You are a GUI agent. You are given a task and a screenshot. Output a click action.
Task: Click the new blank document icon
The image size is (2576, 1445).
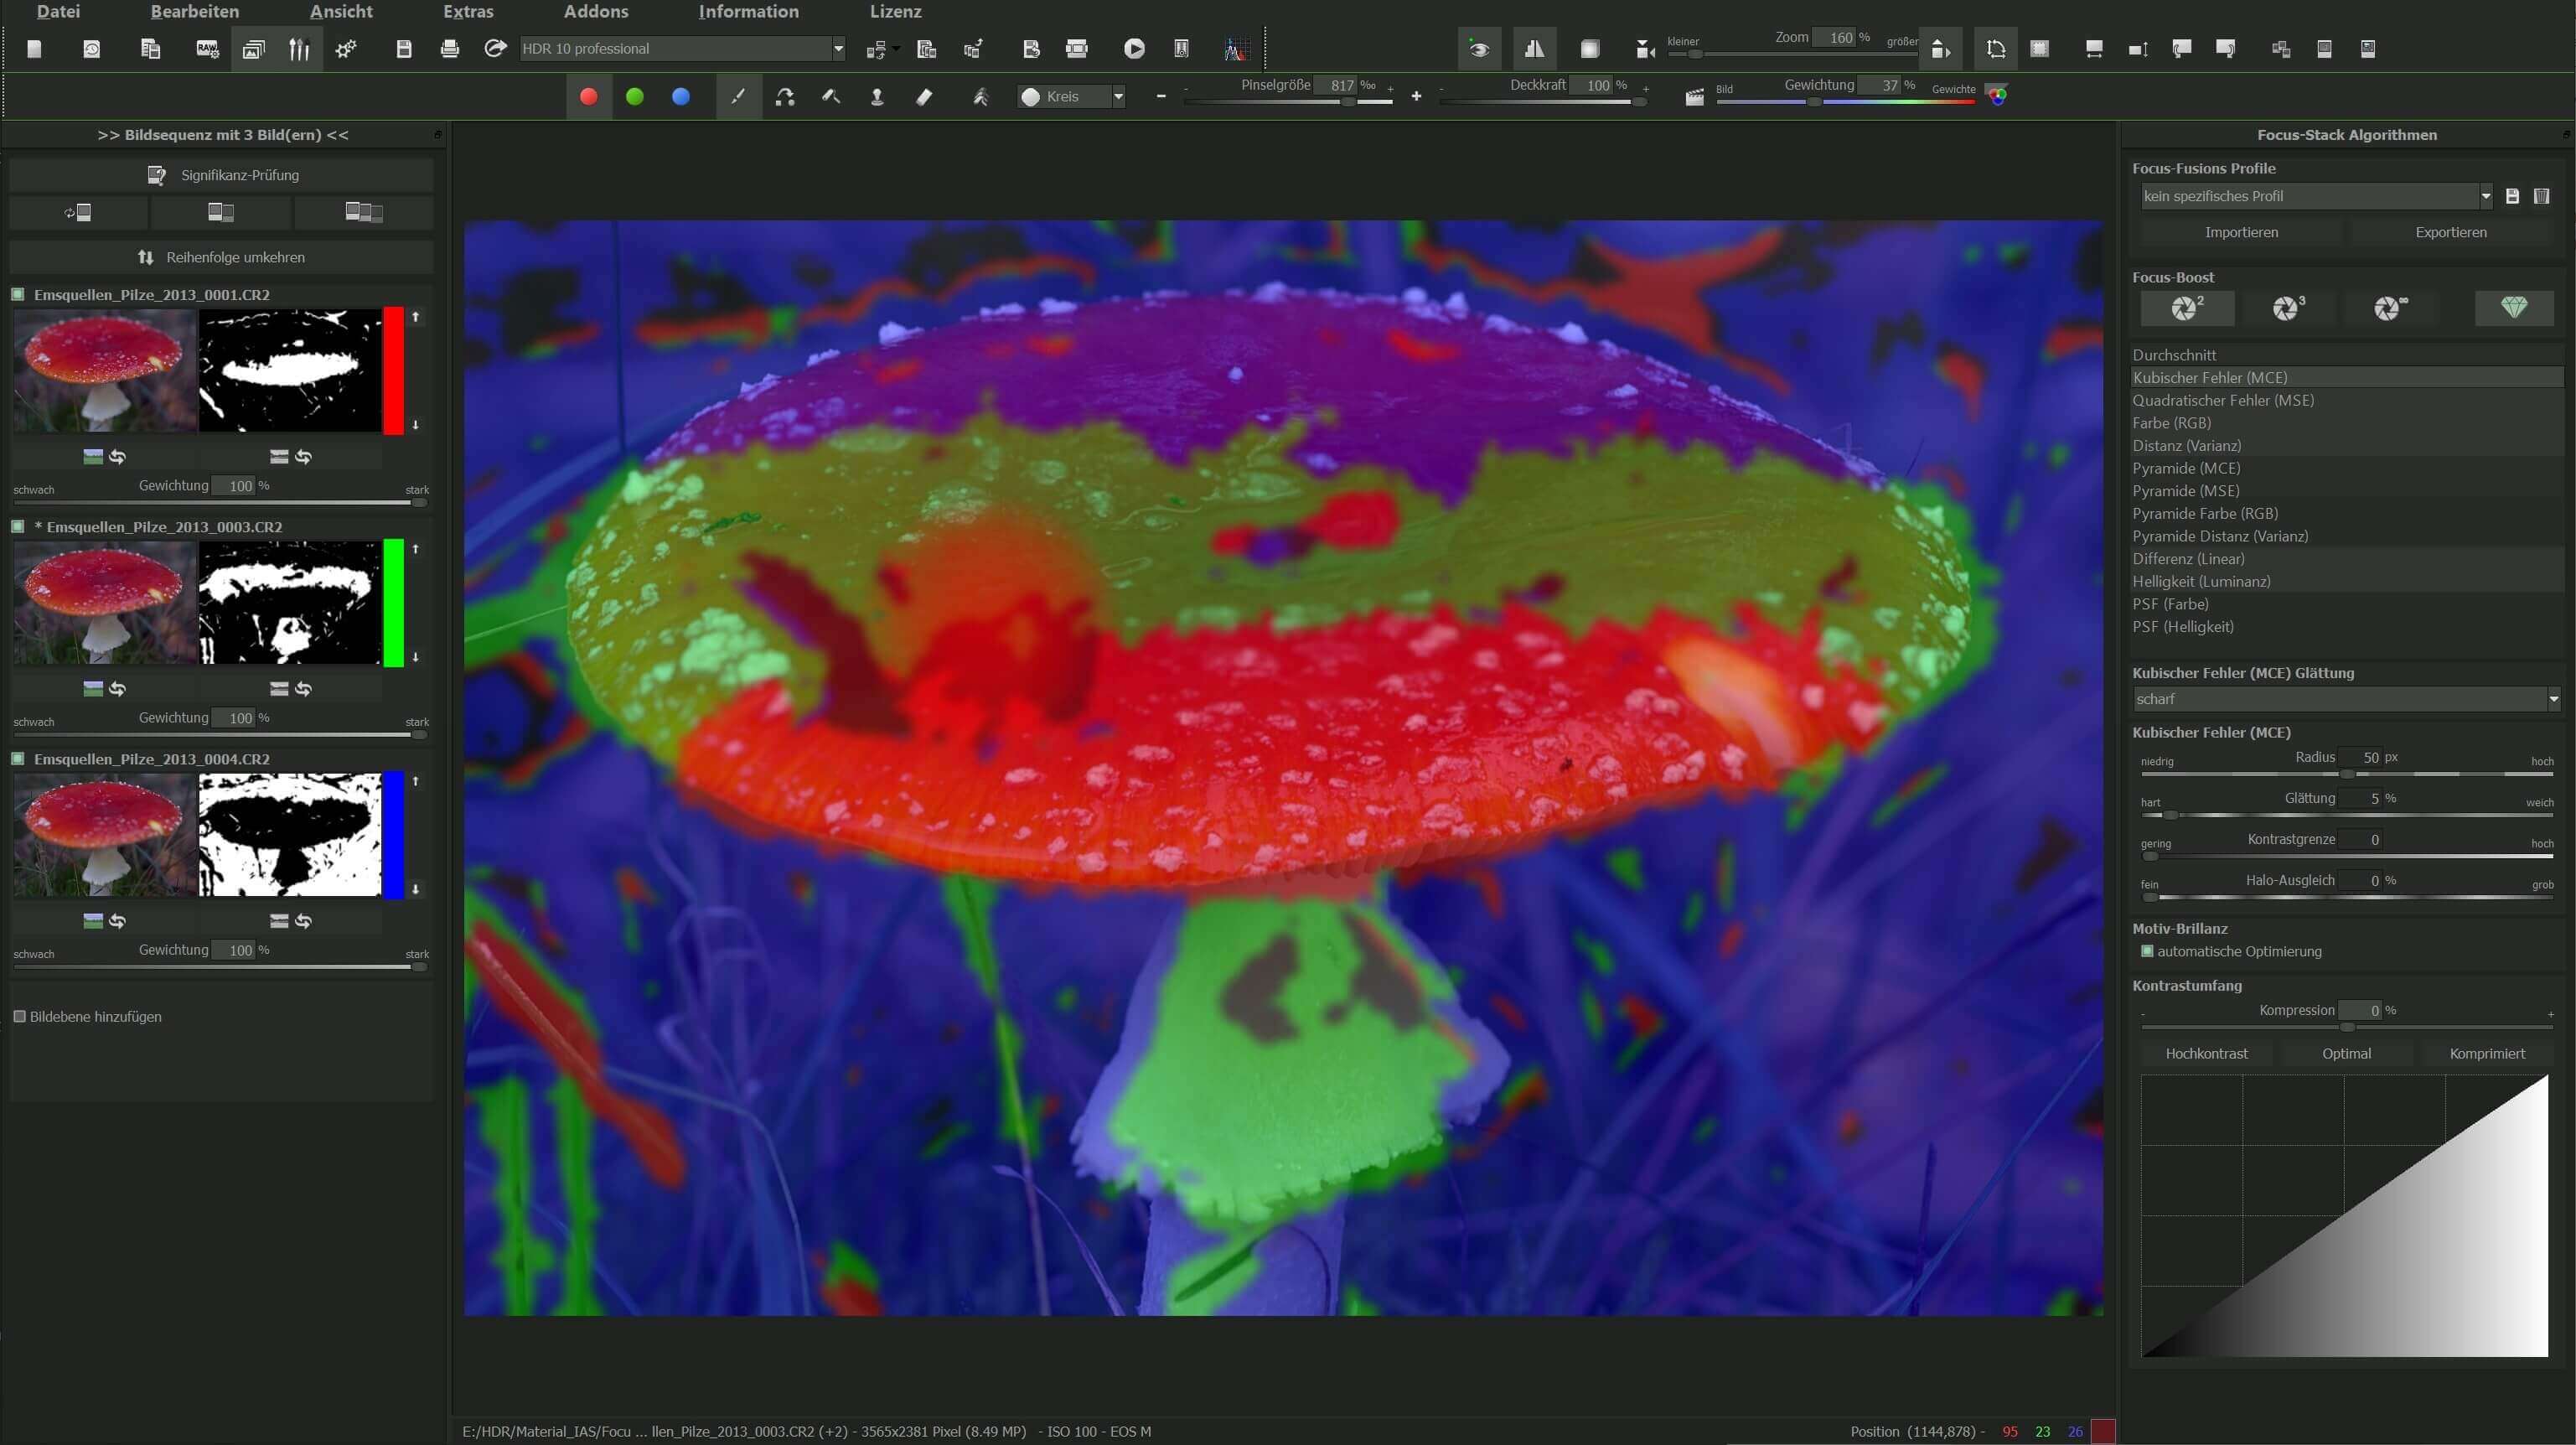34,49
